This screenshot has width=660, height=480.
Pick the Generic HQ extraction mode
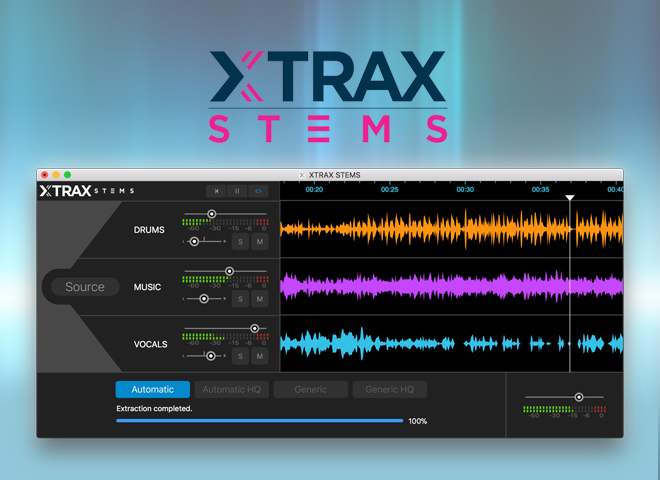[389, 390]
